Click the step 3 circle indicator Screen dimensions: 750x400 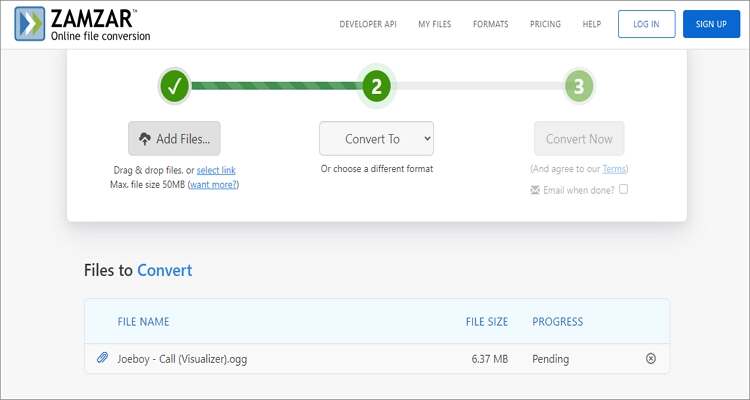[x=579, y=87]
